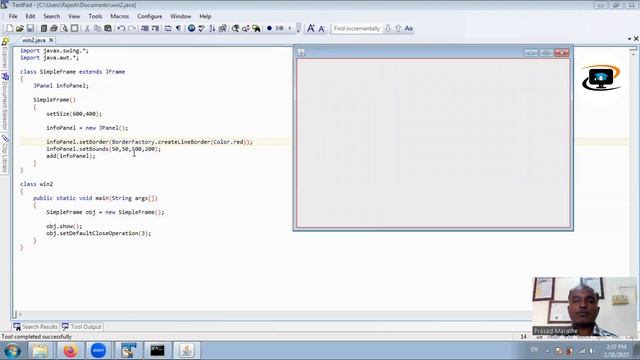Open the Configure menu
The width and height of the screenshot is (640, 360).
coord(149,16)
